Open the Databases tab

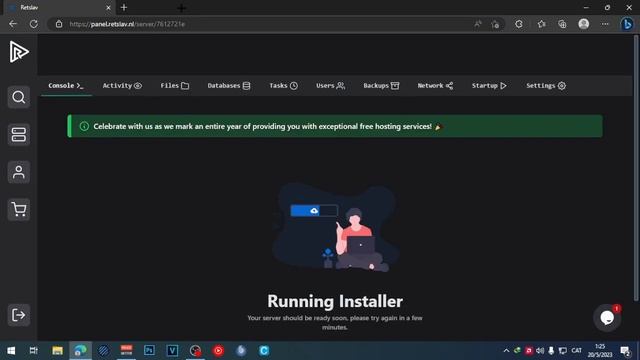click(x=229, y=86)
